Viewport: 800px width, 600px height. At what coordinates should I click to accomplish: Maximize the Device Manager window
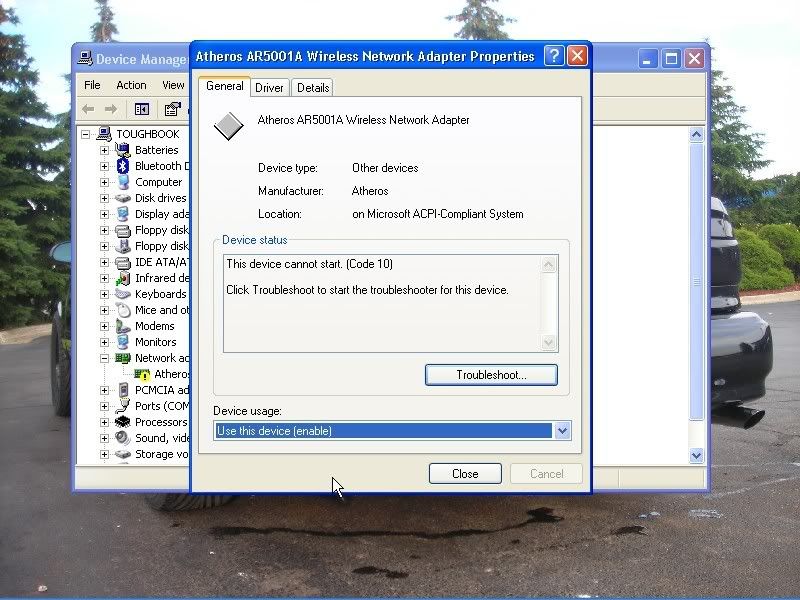[x=671, y=59]
